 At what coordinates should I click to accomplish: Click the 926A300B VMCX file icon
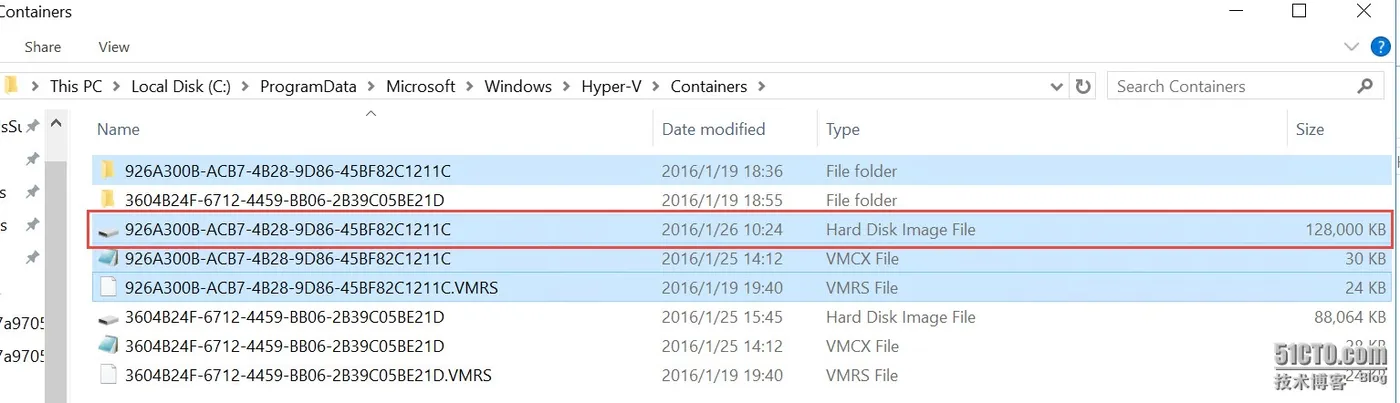108,258
